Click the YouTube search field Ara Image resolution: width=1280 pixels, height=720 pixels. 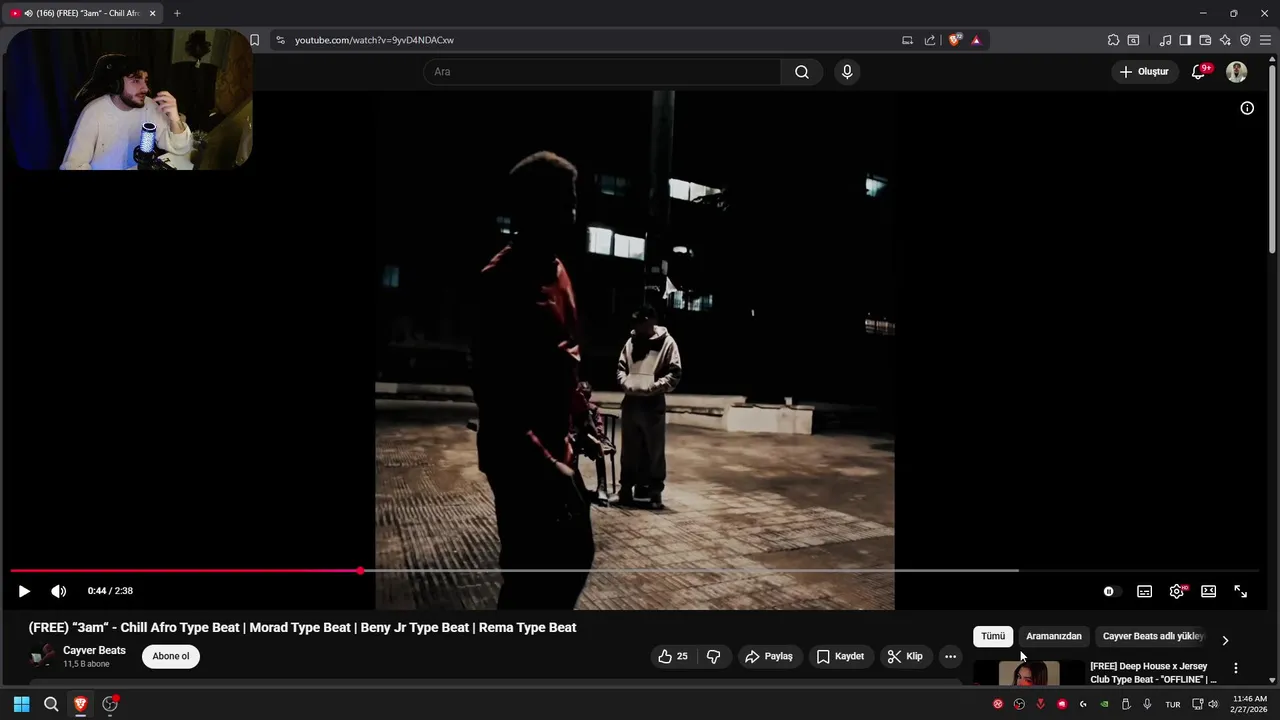[x=602, y=72]
